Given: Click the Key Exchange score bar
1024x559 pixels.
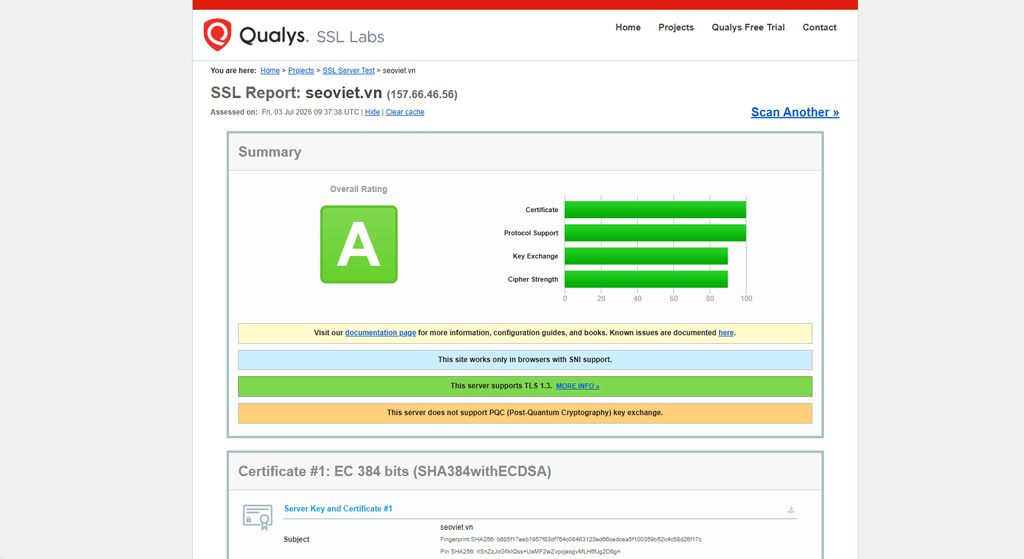Looking at the screenshot, I should coord(646,256).
